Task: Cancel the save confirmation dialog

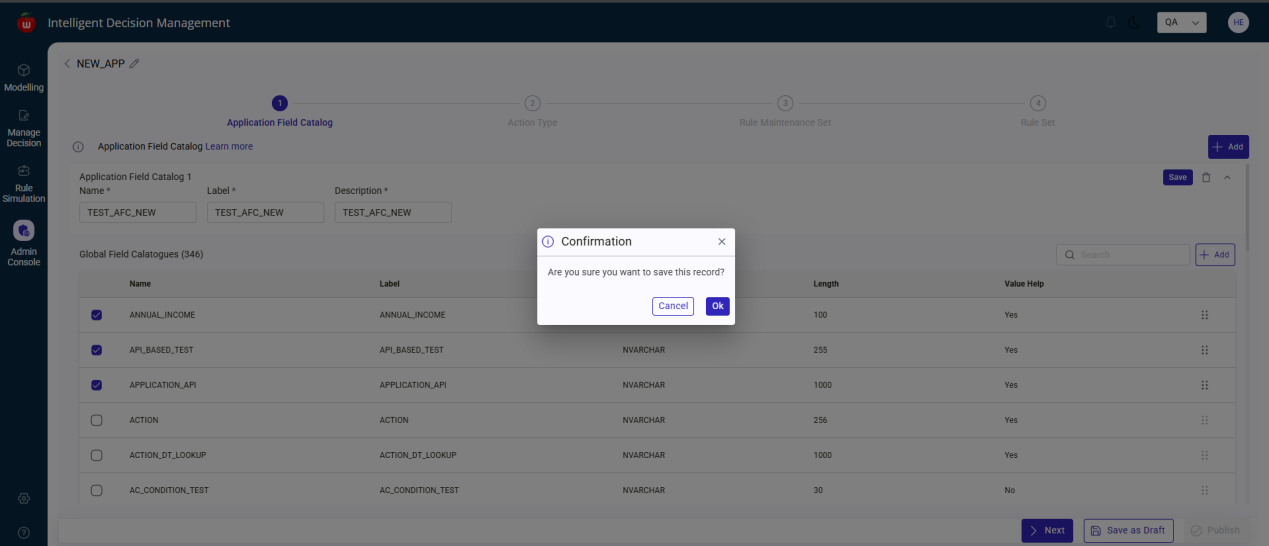Action: coord(673,306)
